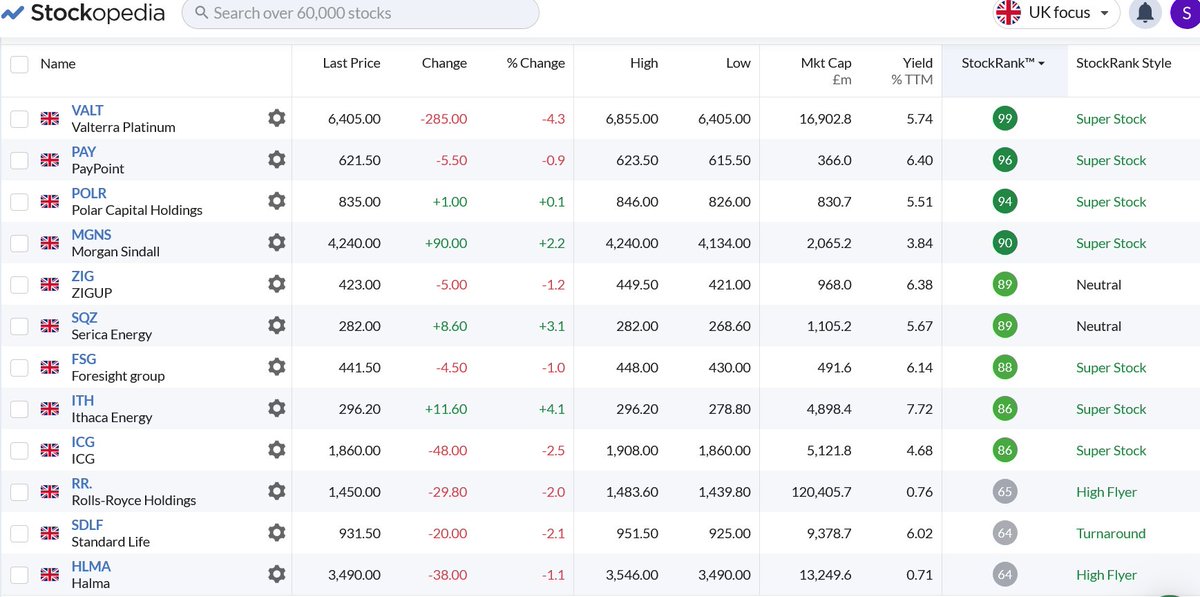Viewport: 1200px width, 597px height.
Task: Click High Flyer style for Rolls-Royce
Action: 1106,492
